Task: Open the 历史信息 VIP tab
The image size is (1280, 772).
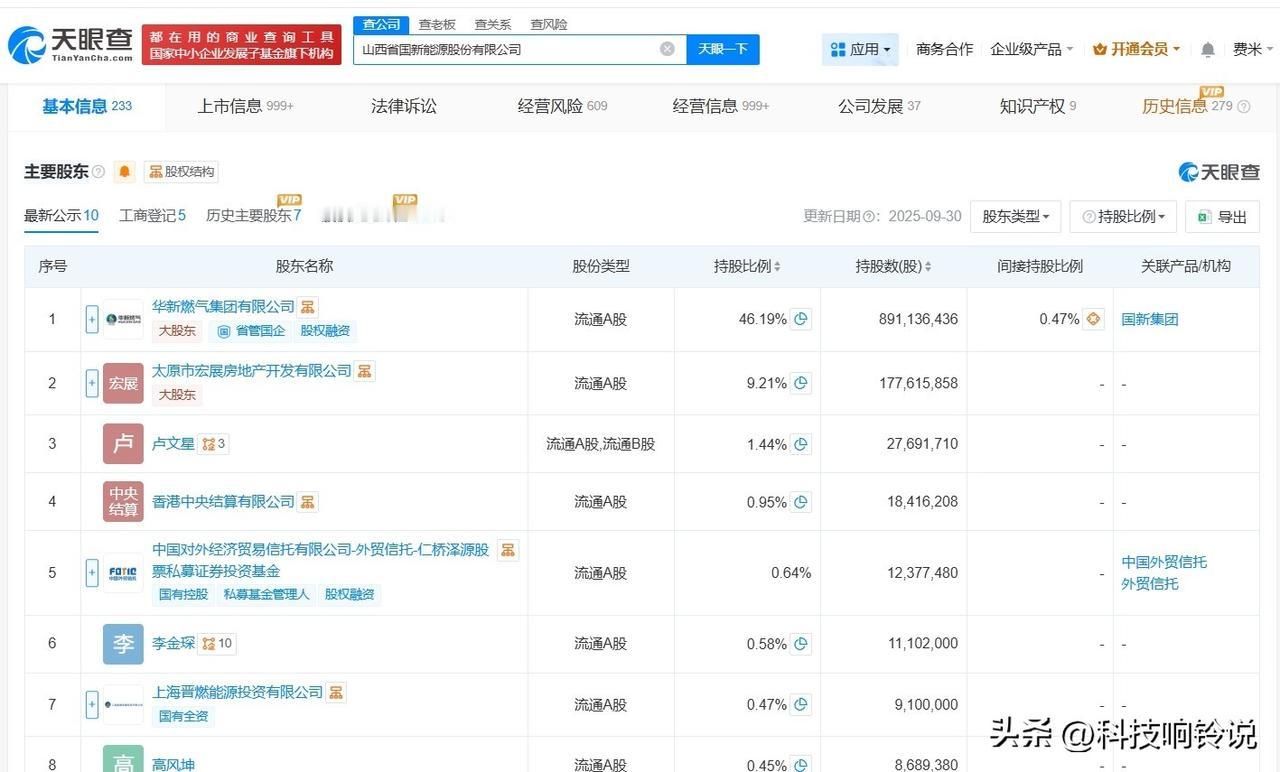Action: pyautogui.click(x=1195, y=106)
